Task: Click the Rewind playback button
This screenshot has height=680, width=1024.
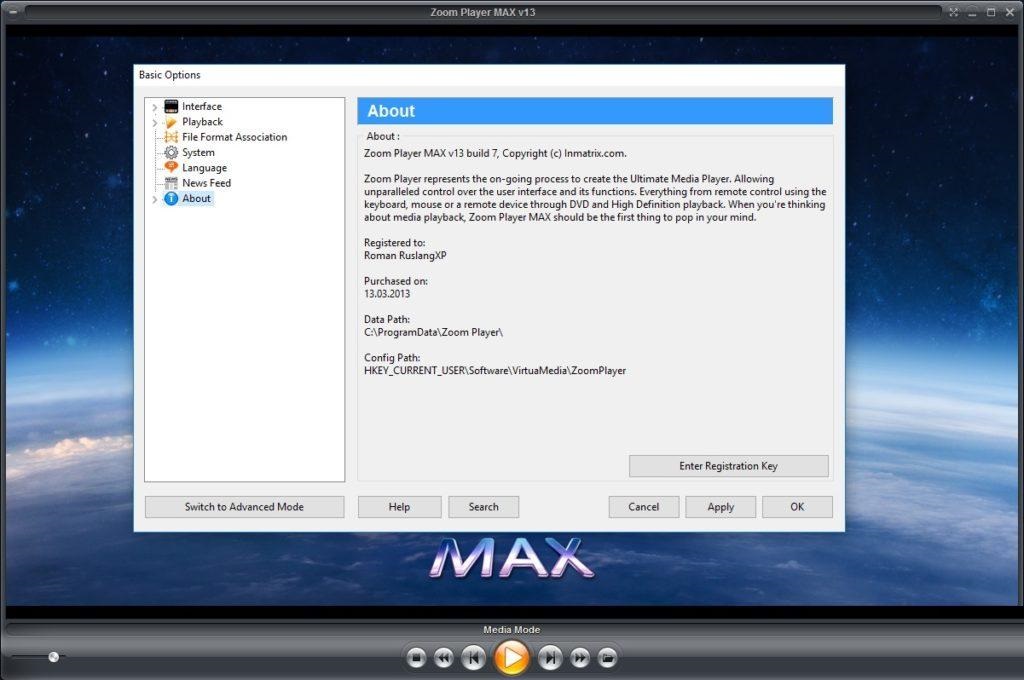Action: click(444, 658)
